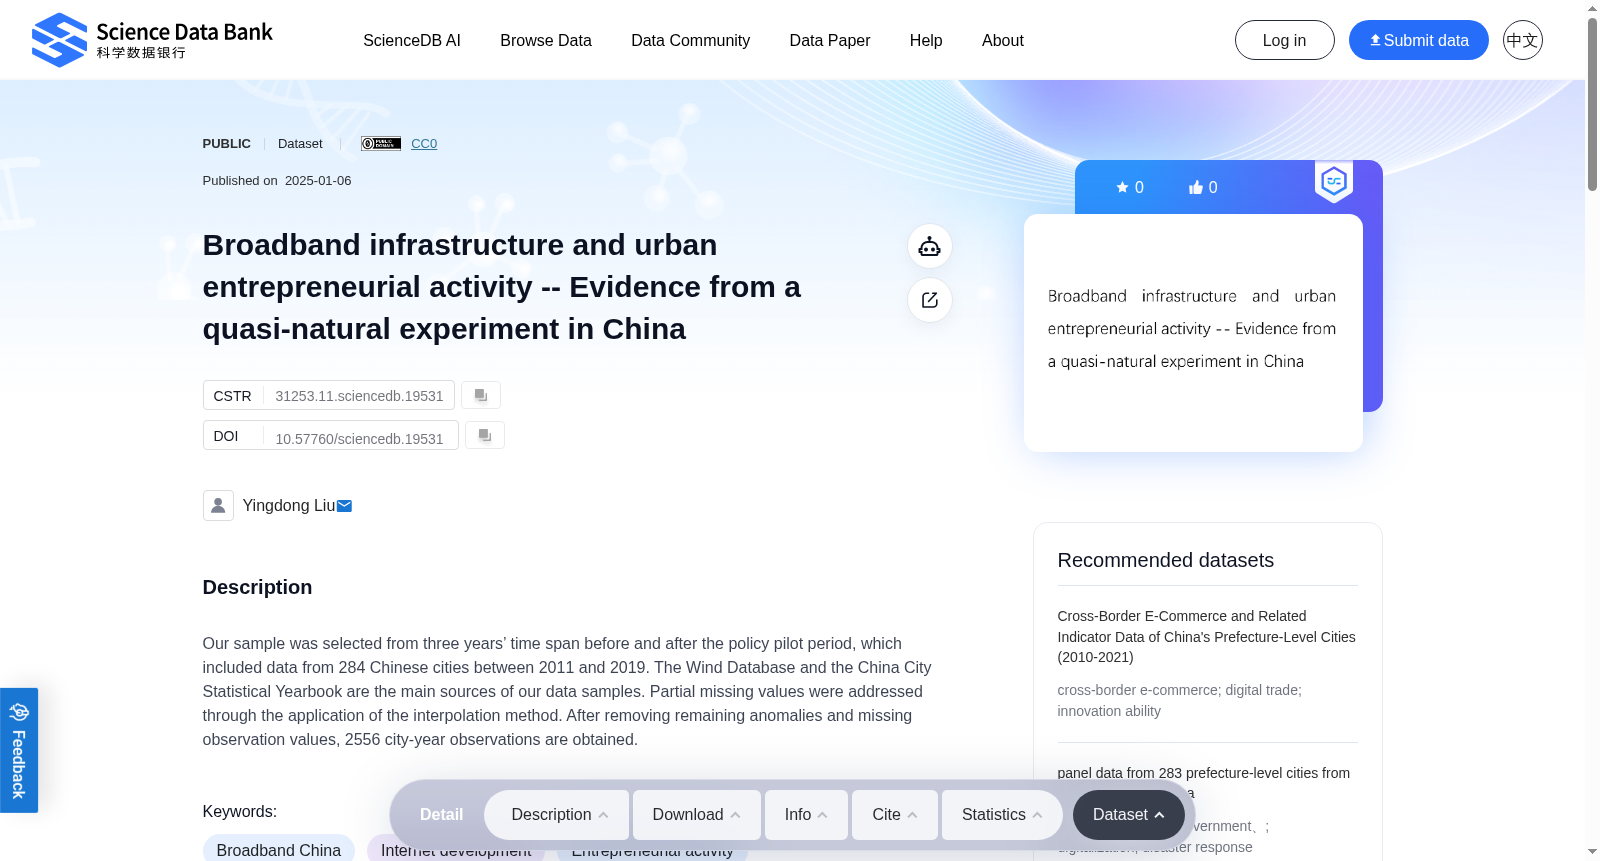The image size is (1600, 861).
Task: Select the Broadband China keyword tag
Action: [279, 848]
